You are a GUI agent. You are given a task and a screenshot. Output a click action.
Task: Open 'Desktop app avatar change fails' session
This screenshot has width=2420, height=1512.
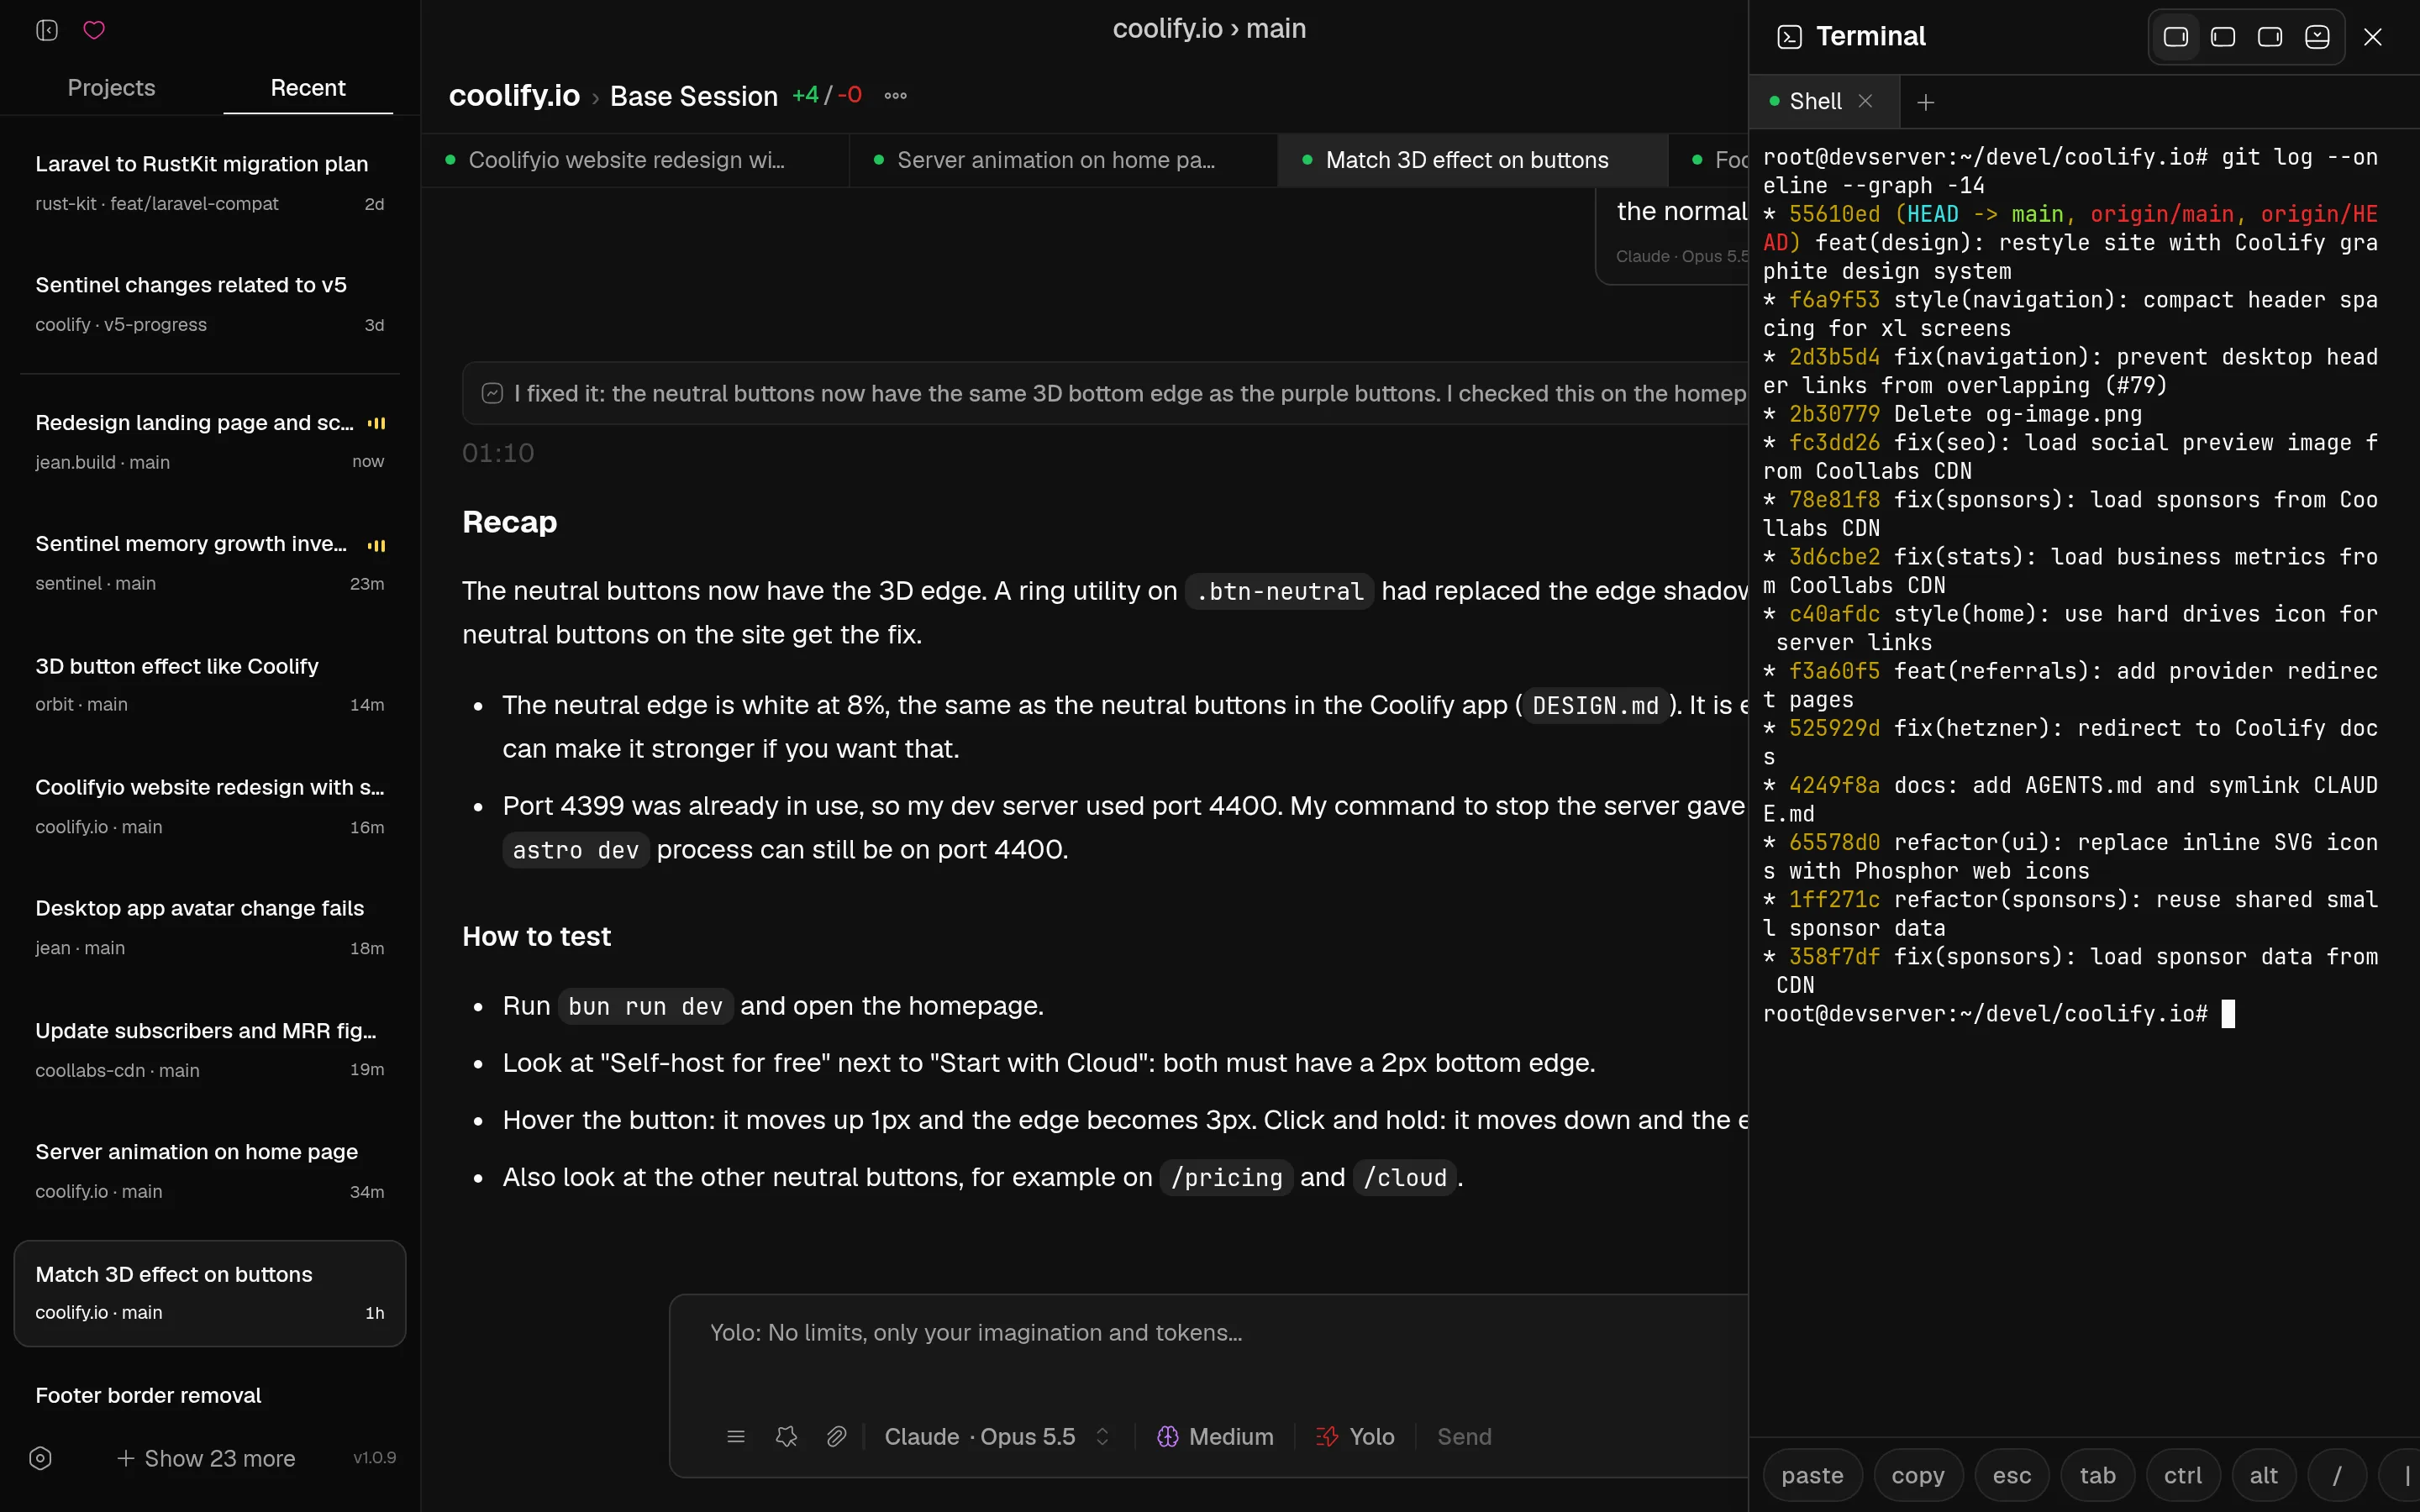(x=210, y=927)
